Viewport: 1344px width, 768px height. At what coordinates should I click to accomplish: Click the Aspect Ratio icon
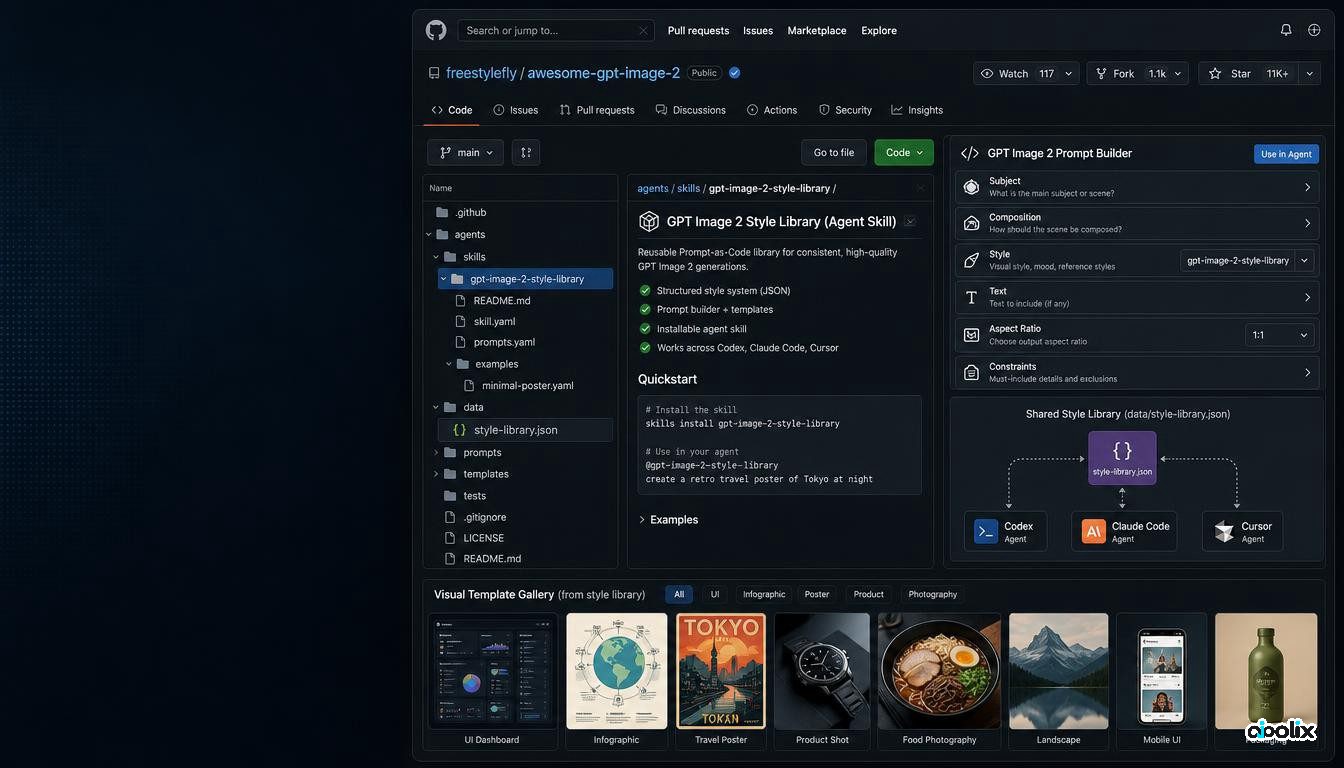(x=971, y=335)
